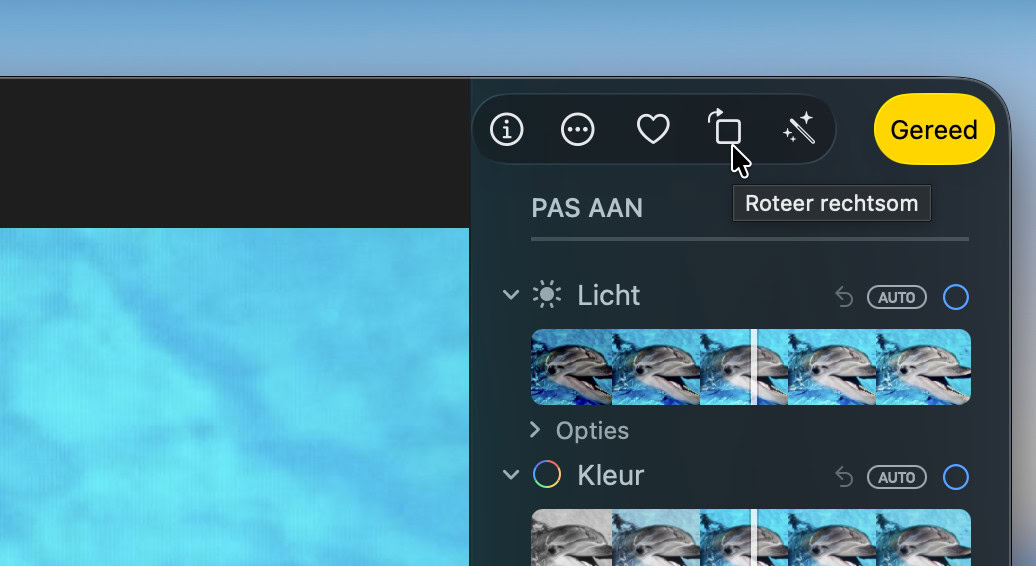Reset Kleur adjustments with undo arrow
Screen dimensions: 1036x566
[x=844, y=477]
